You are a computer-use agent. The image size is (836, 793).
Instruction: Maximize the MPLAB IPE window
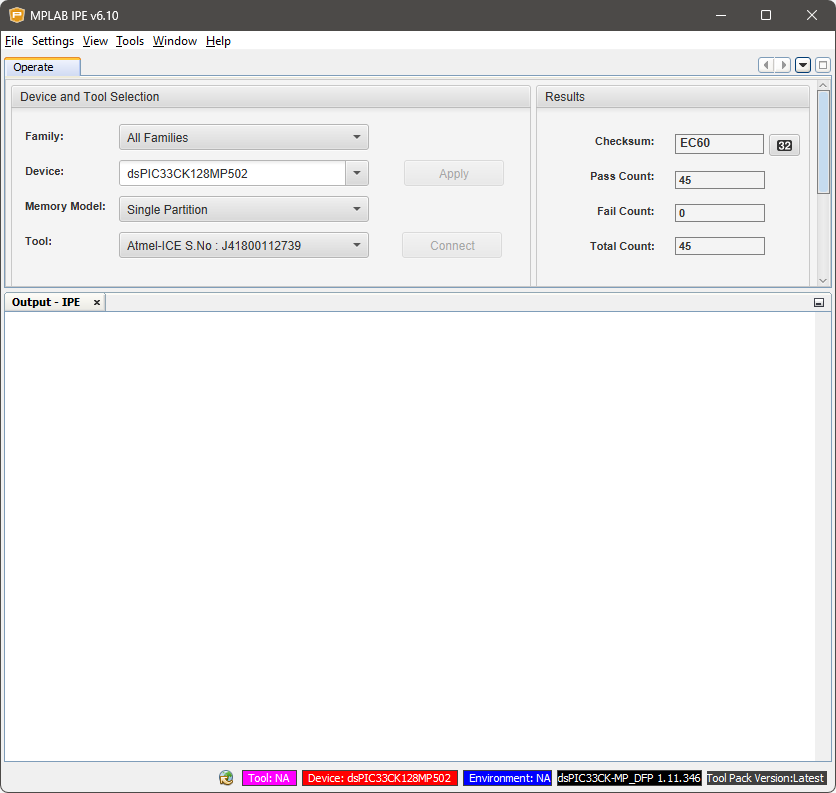pyautogui.click(x=766, y=15)
